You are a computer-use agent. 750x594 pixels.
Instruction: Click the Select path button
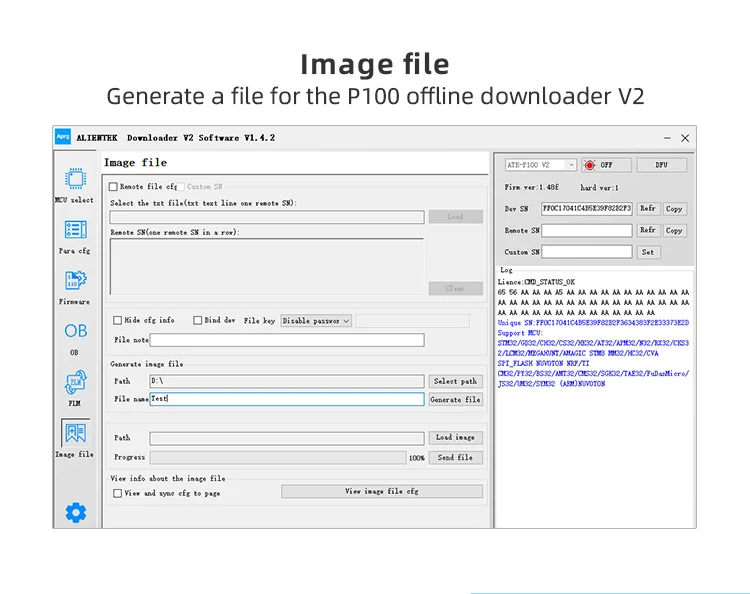pyautogui.click(x=455, y=381)
